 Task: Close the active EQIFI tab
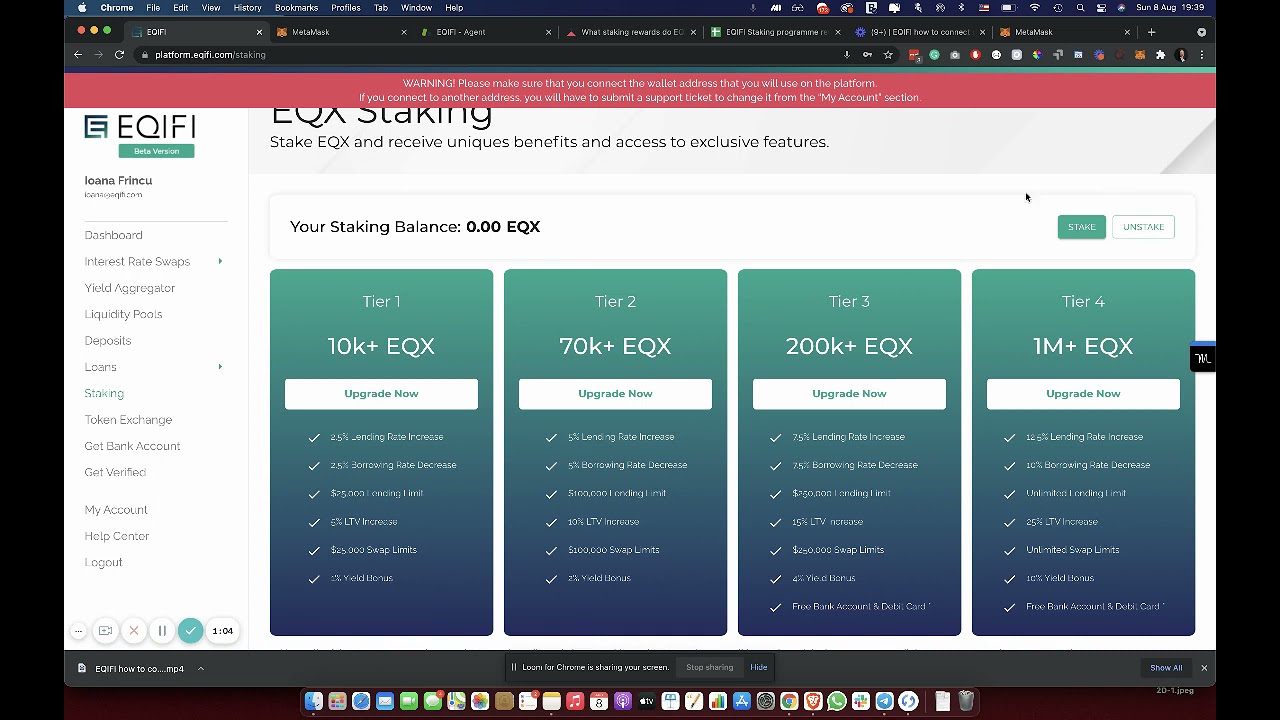[x=259, y=32]
